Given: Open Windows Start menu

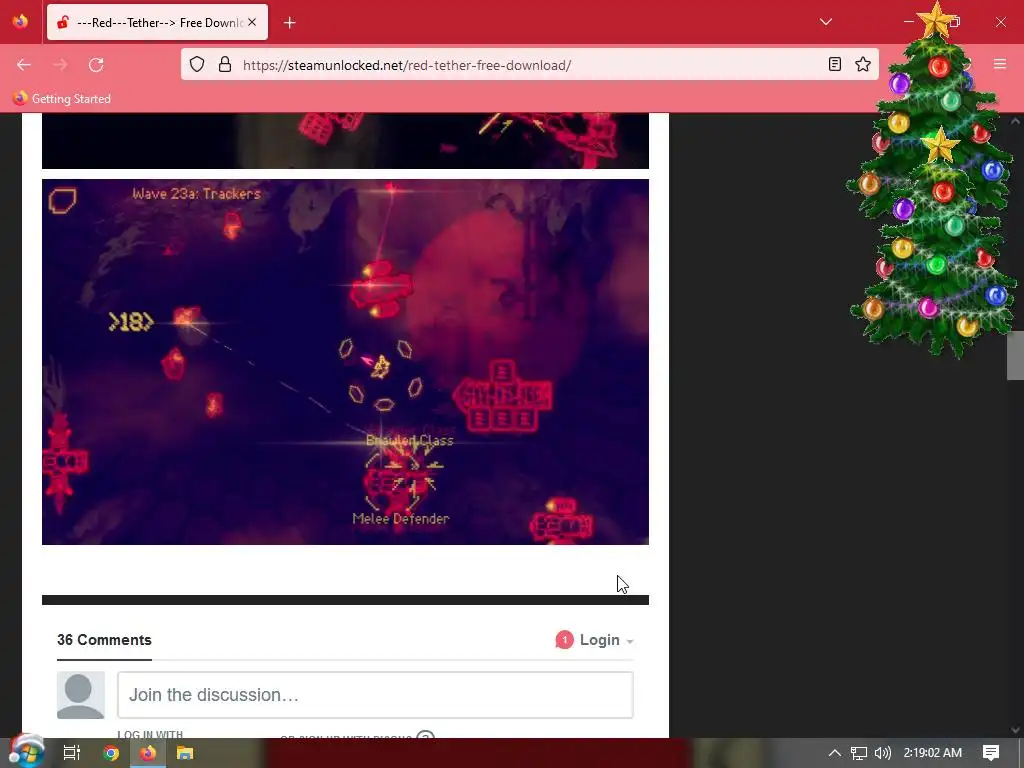Looking at the screenshot, I should tap(26, 753).
